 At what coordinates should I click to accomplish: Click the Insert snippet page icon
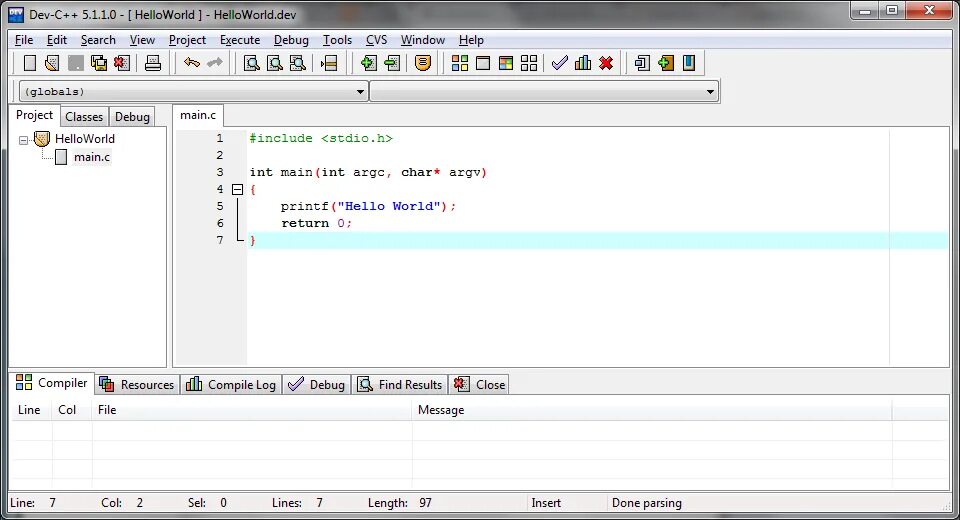[x=642, y=63]
